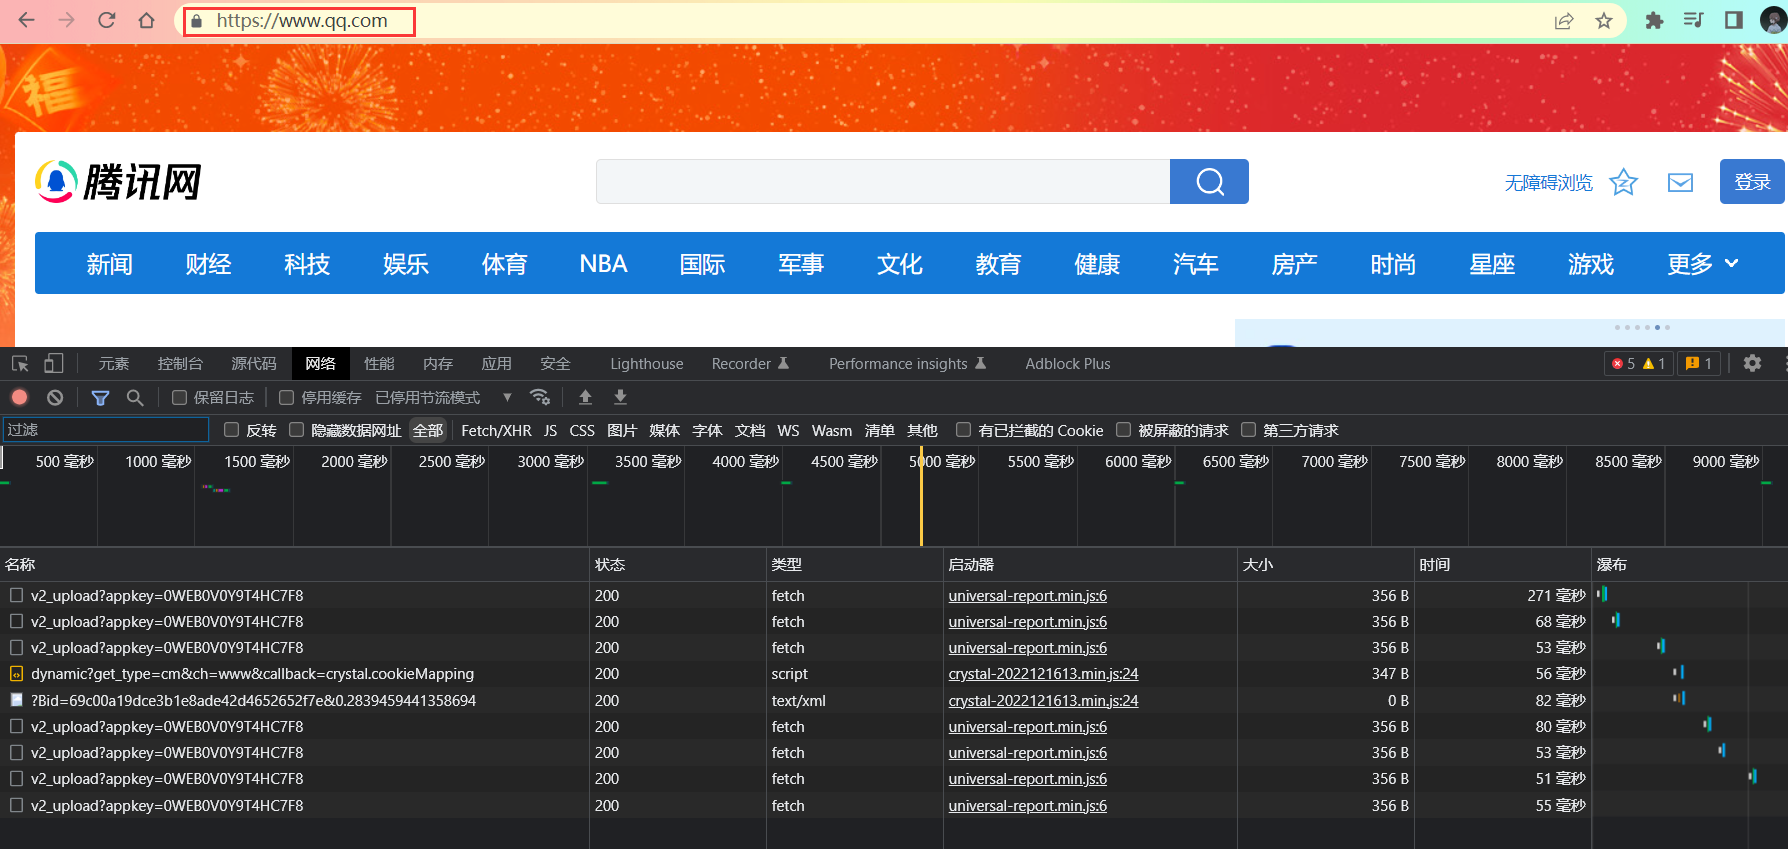The width and height of the screenshot is (1788, 849).
Task: Import HAR file with upload arrow
Action: tap(586, 397)
